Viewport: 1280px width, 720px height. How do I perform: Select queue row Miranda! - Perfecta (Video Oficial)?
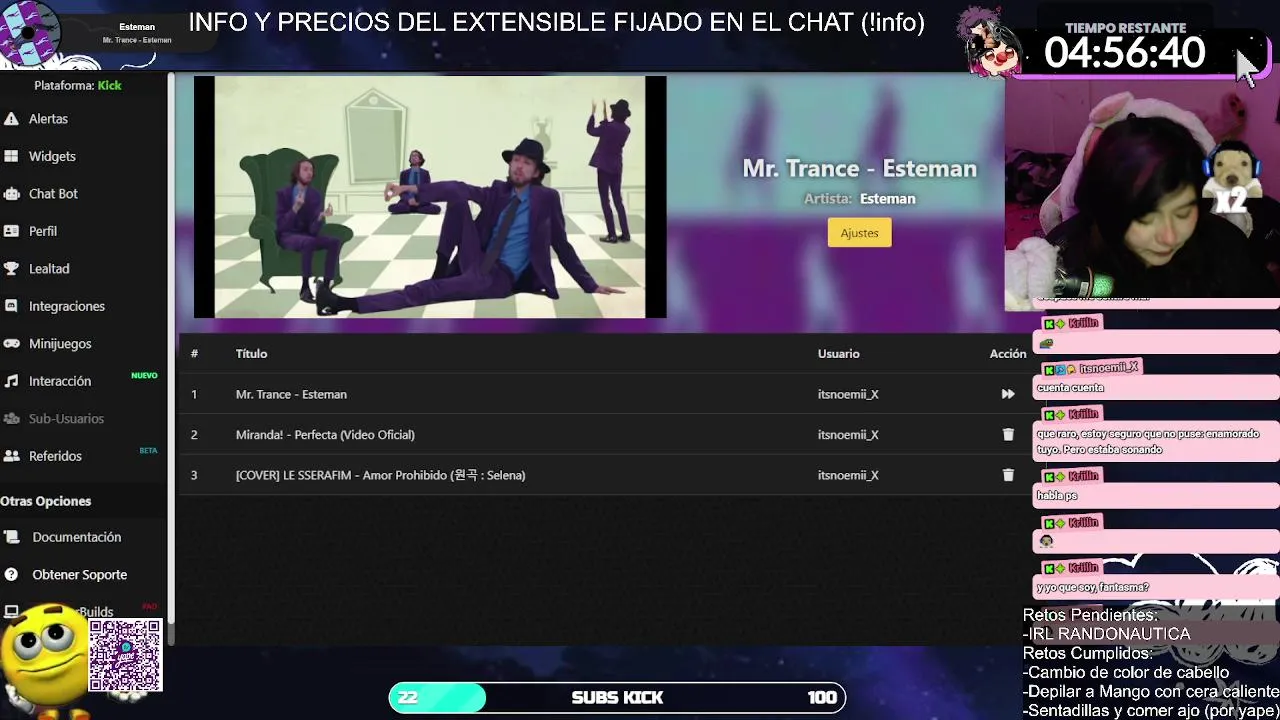coord(604,435)
